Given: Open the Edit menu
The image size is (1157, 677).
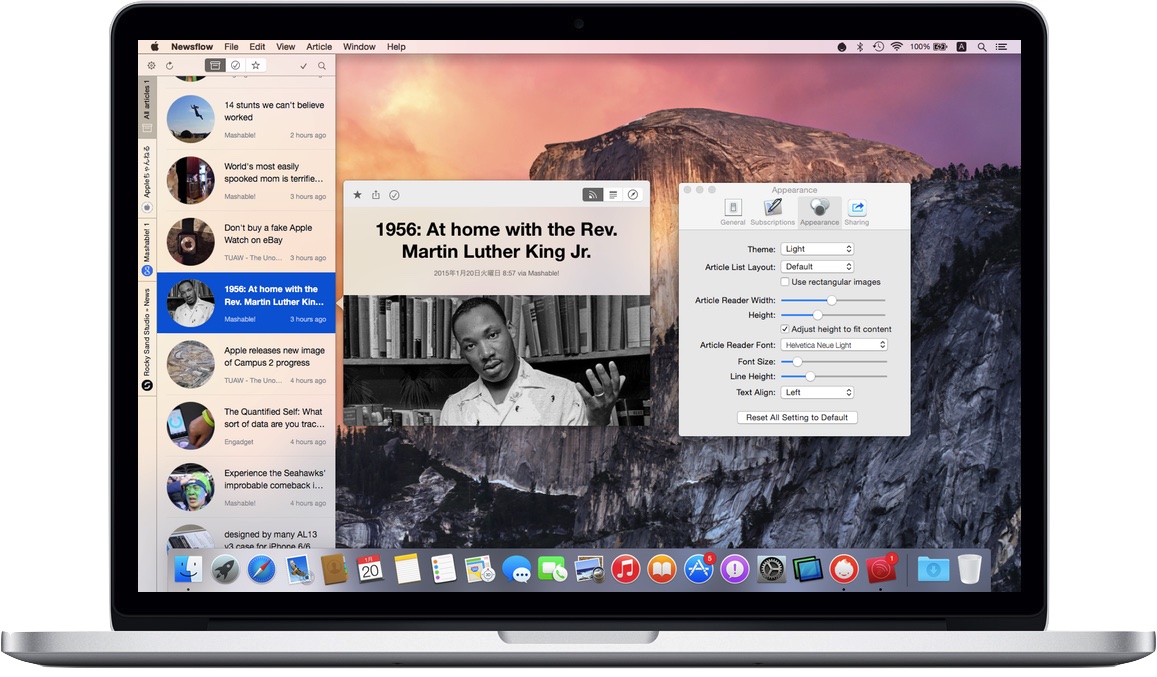Looking at the screenshot, I should [x=257, y=47].
